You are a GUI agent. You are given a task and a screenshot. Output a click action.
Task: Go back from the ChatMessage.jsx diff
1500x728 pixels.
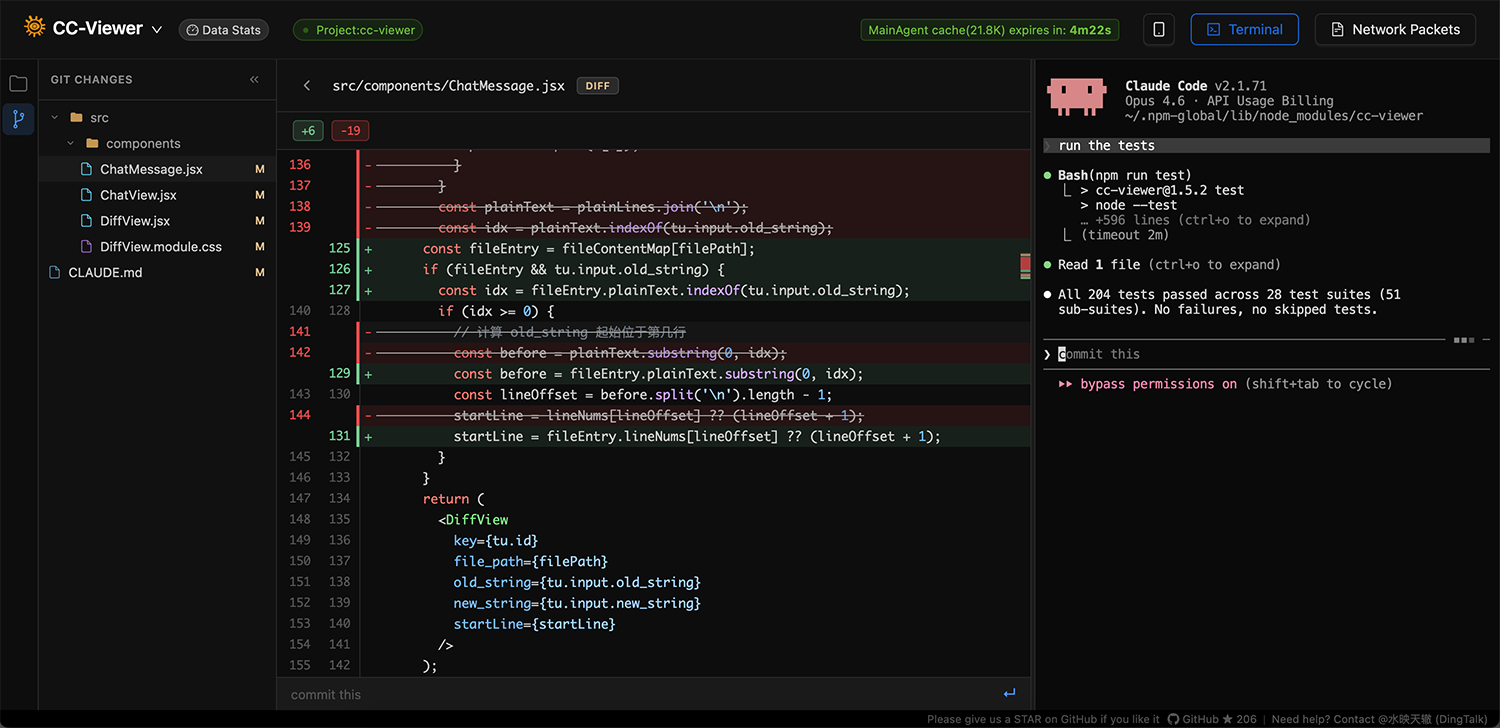[307, 86]
